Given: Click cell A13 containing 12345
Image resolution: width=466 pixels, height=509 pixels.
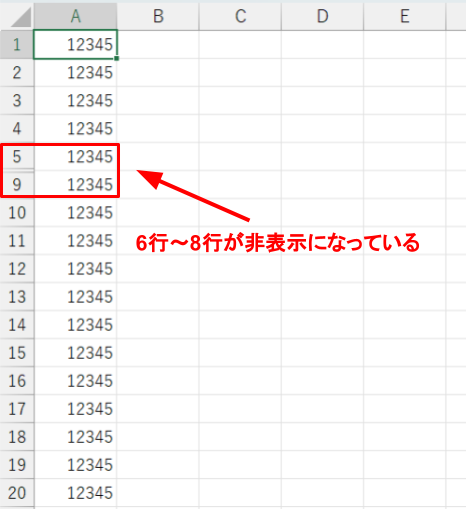Looking at the screenshot, I should [75, 297].
